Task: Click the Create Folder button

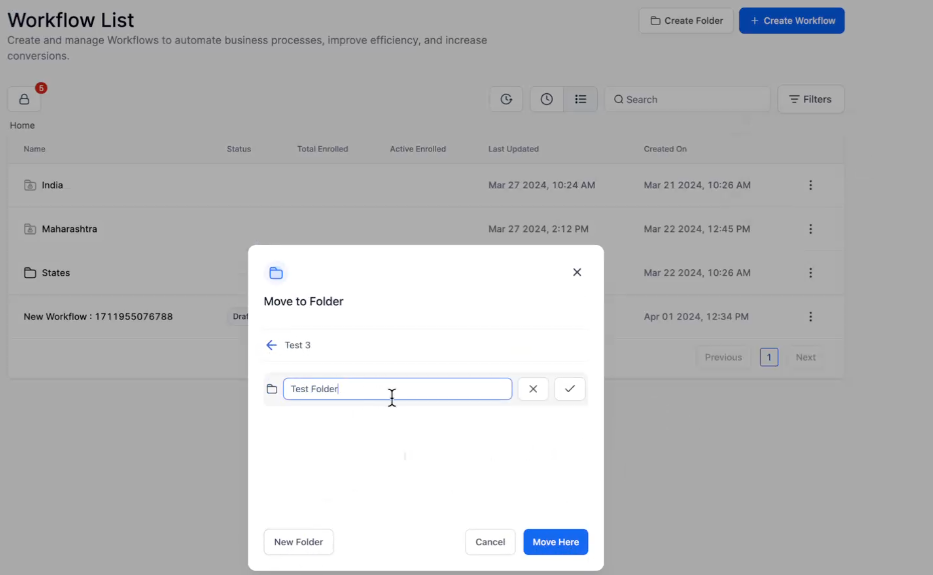Action: [x=686, y=21]
